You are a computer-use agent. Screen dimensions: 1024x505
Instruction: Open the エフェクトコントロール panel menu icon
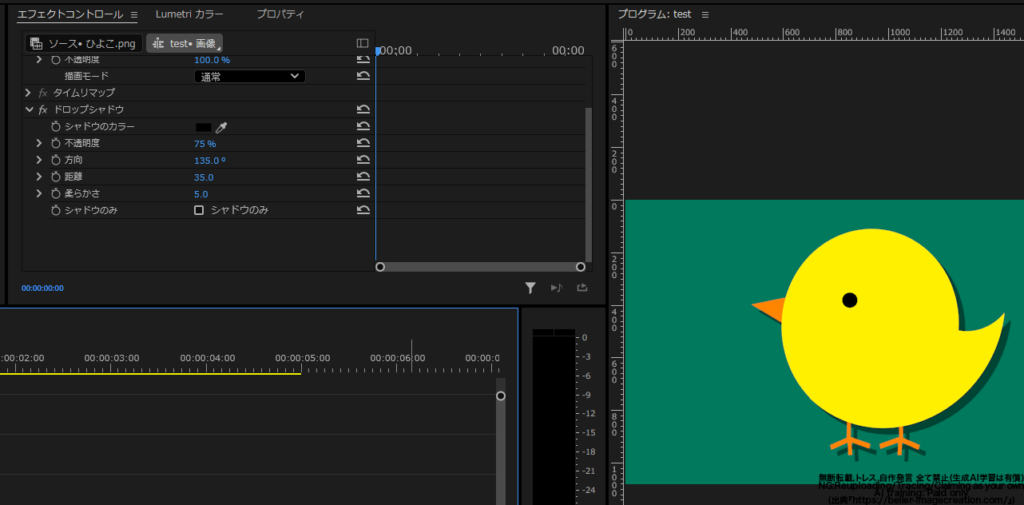tap(134, 14)
